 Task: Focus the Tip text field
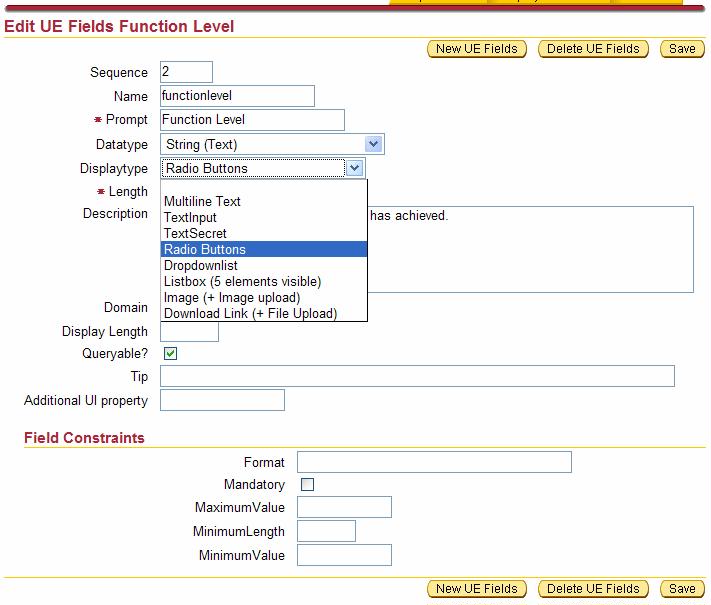tap(417, 376)
